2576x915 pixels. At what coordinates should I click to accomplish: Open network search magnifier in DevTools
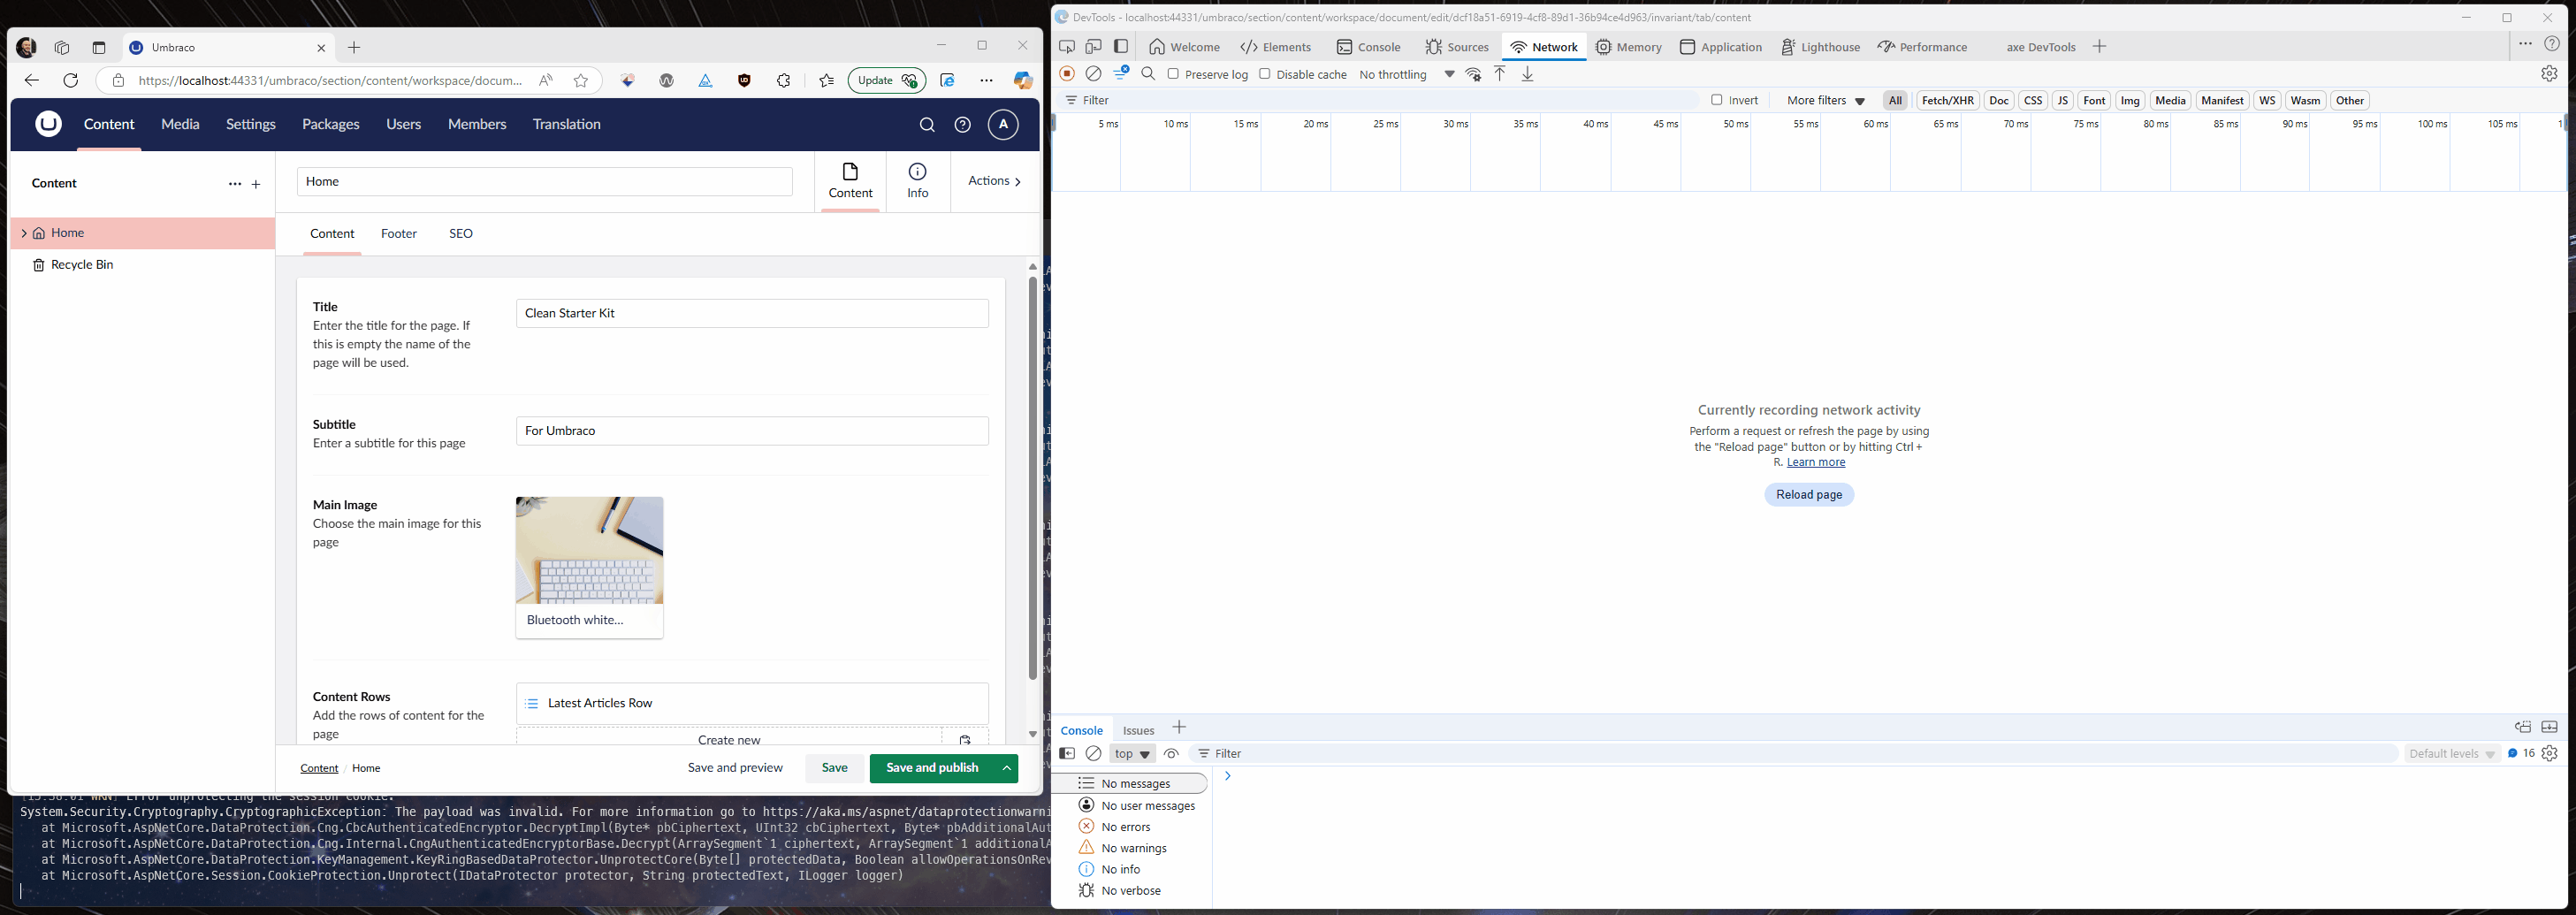(1148, 74)
